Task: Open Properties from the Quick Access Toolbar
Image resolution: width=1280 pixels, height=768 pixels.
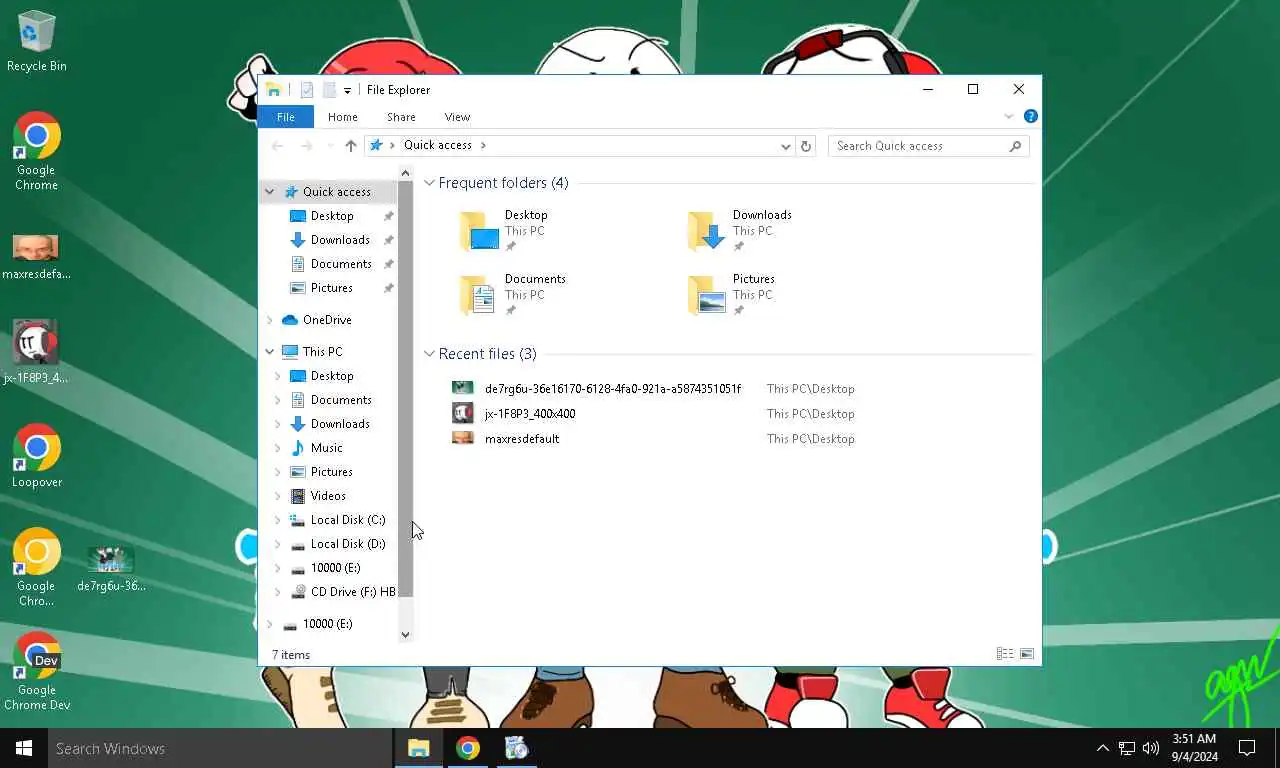Action: pyautogui.click(x=307, y=90)
